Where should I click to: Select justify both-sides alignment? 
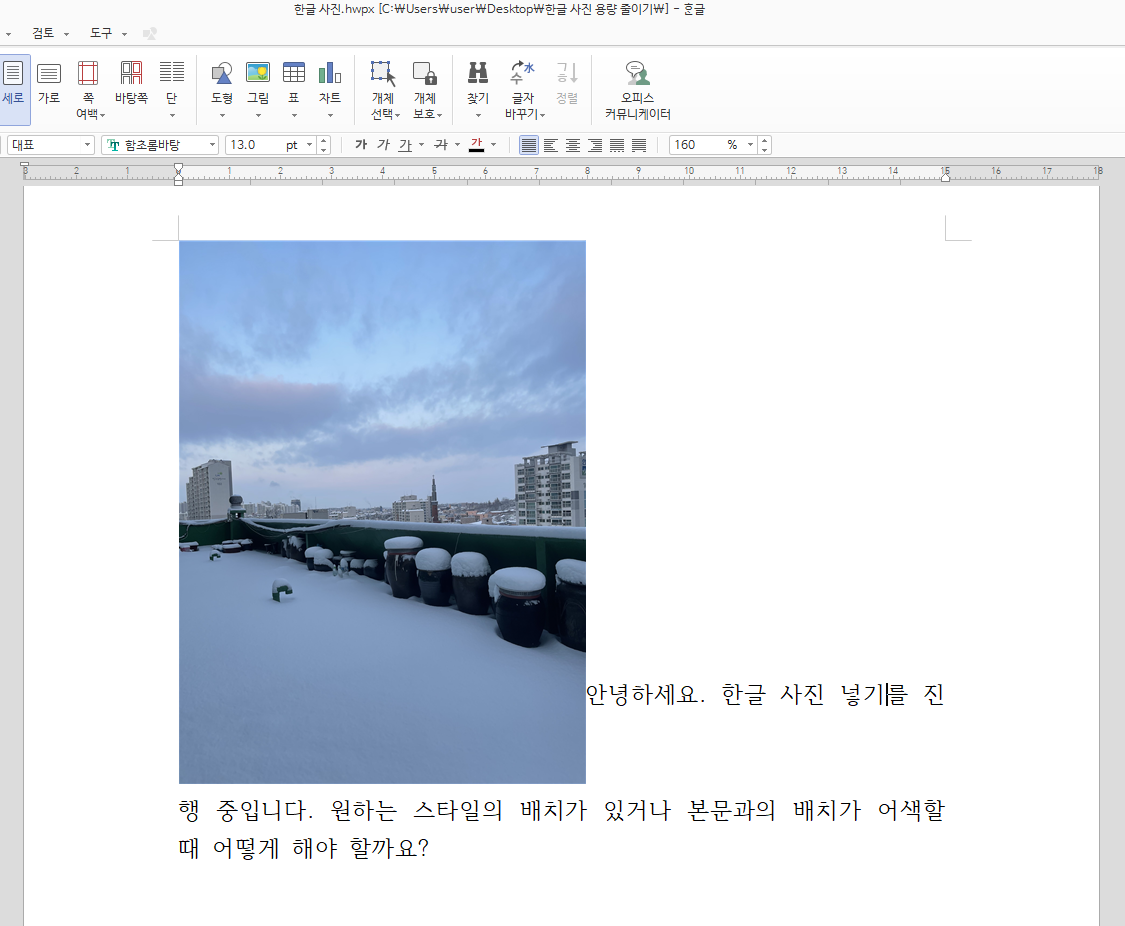(529, 145)
